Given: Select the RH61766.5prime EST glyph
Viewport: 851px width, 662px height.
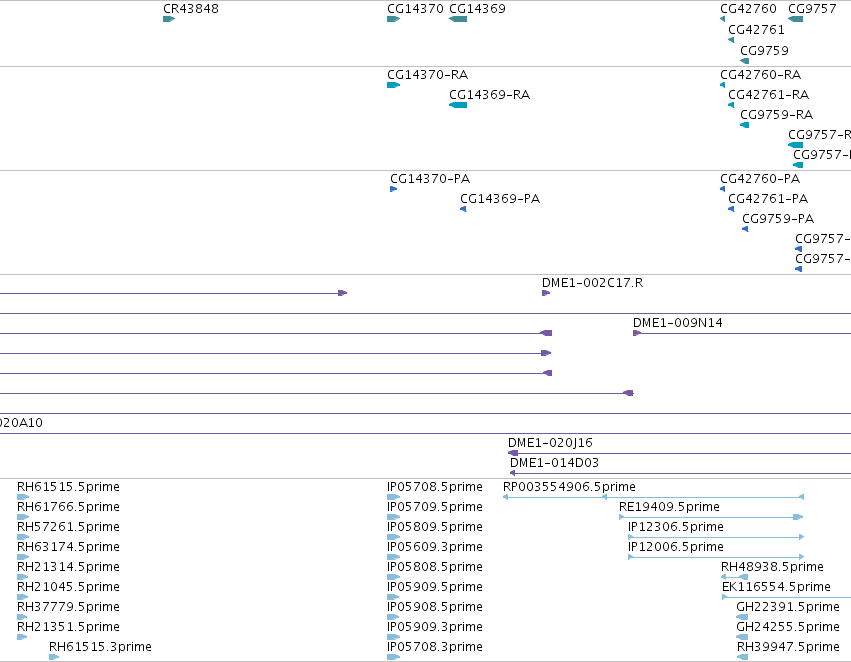Looking at the screenshot, I should [x=23, y=517].
